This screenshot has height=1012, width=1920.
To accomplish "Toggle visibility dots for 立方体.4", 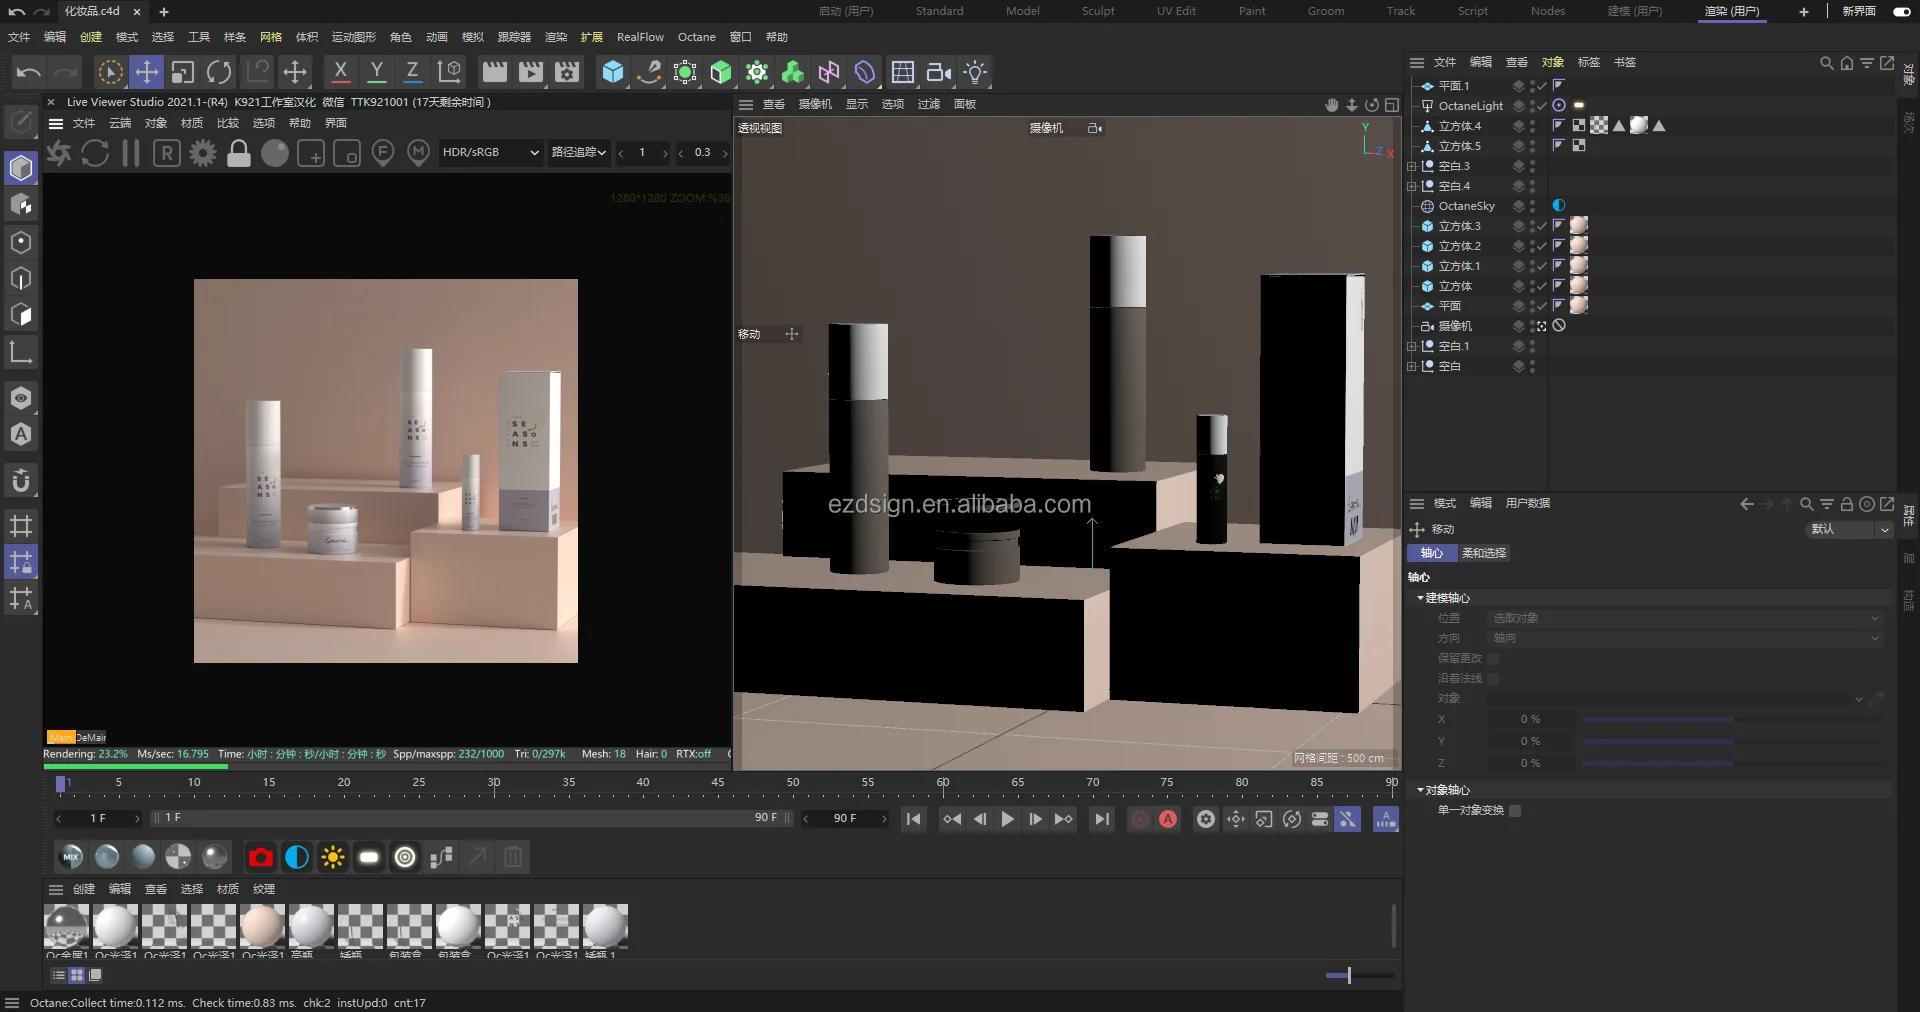I will pos(1532,126).
